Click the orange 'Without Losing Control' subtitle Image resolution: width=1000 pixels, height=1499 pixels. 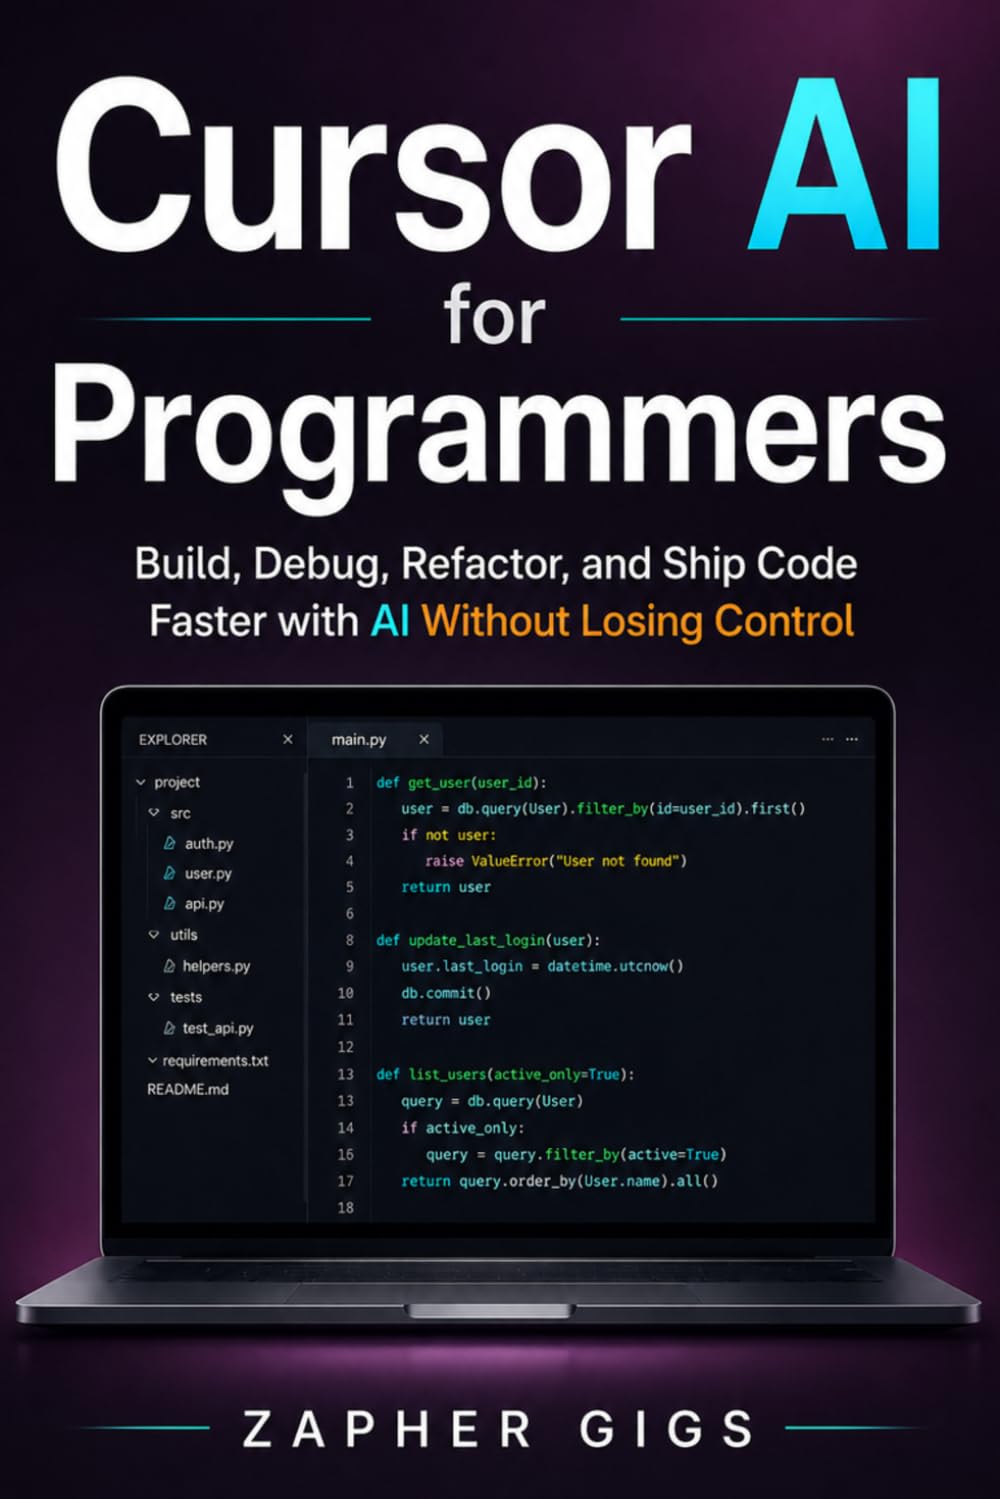point(638,621)
